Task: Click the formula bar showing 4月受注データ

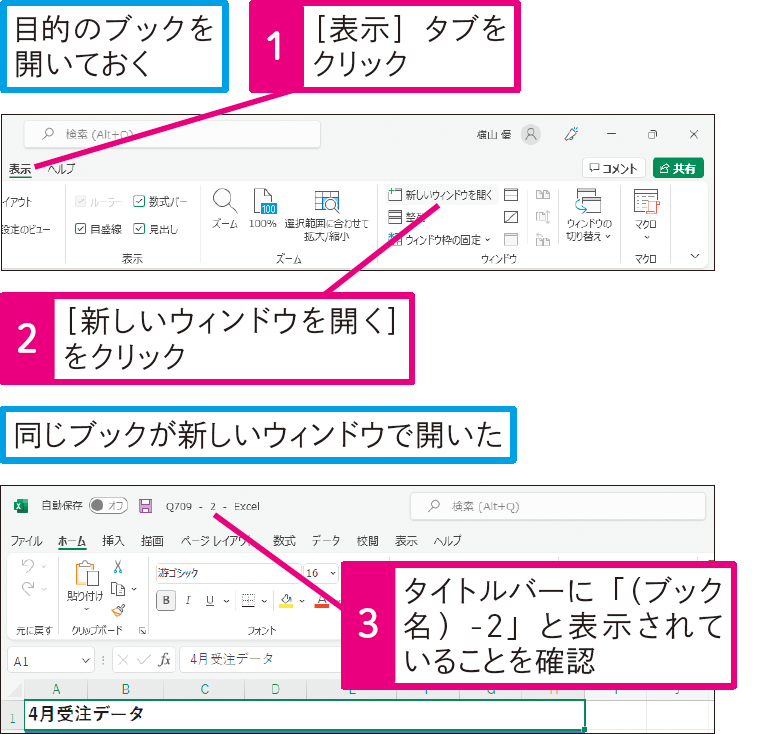Action: (x=260, y=660)
